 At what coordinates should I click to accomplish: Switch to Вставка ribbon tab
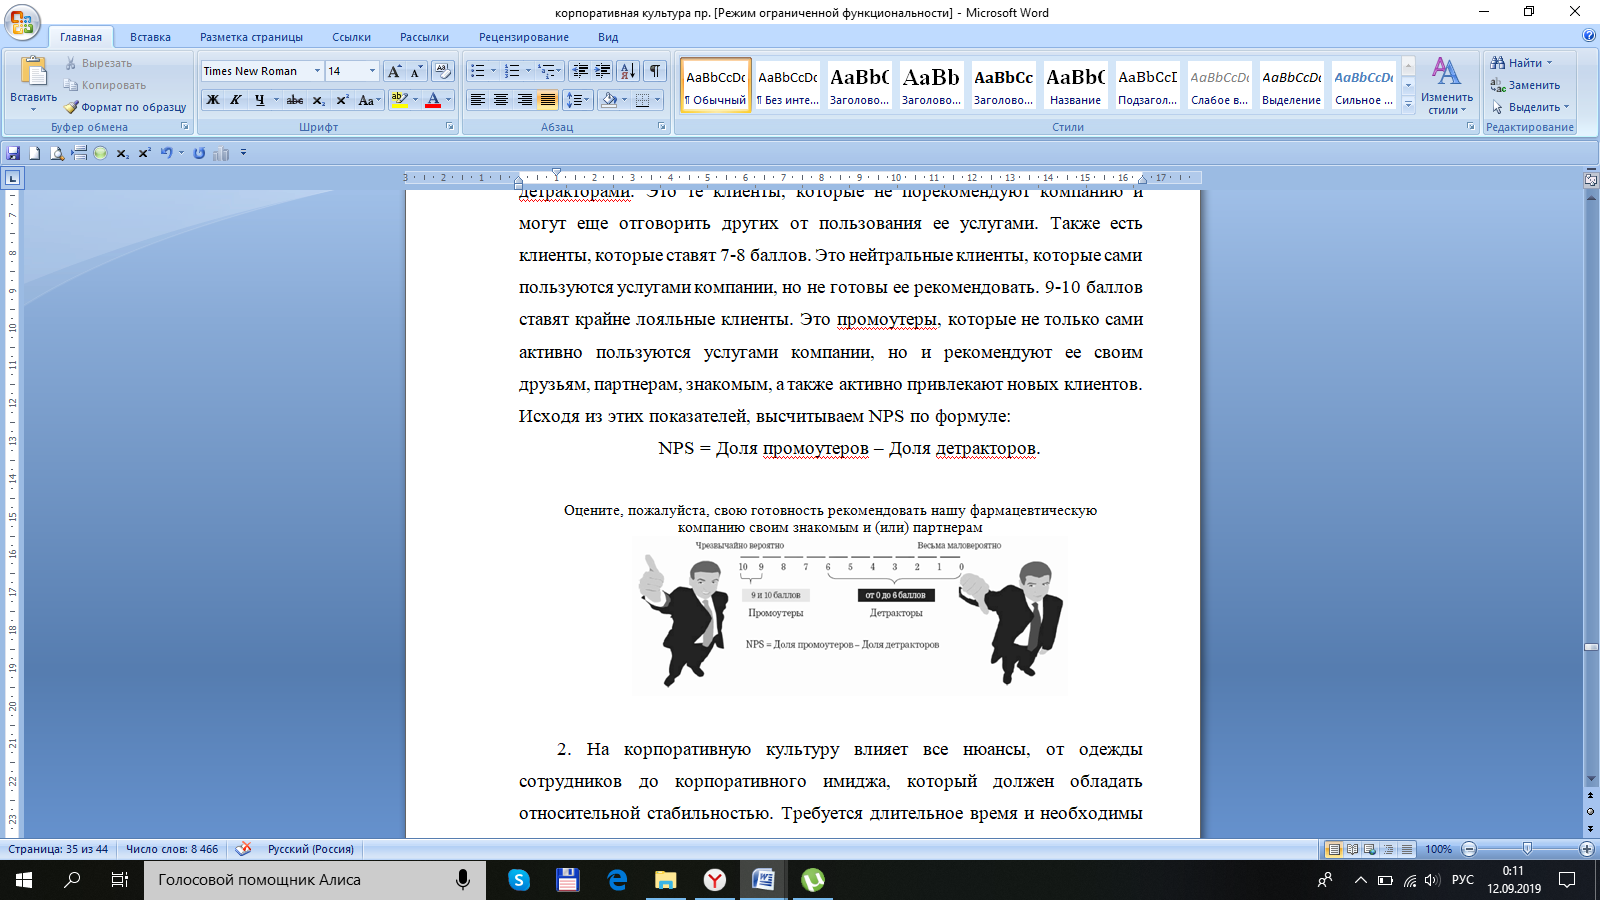tap(150, 37)
